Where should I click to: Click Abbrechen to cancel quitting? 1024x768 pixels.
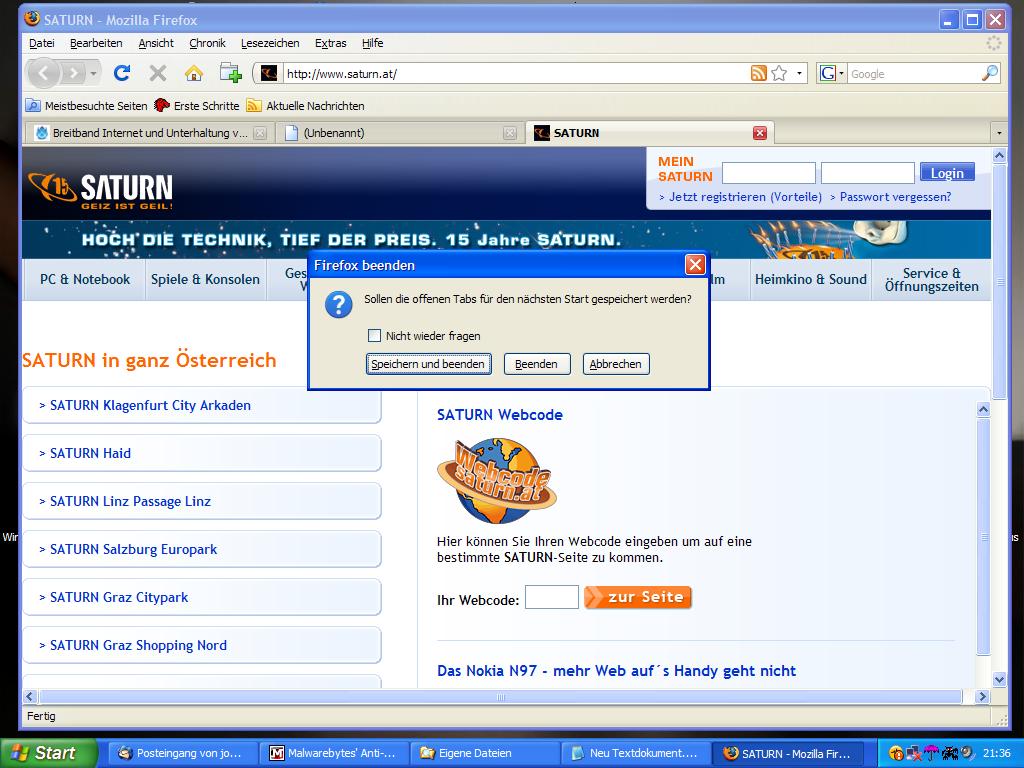pyautogui.click(x=616, y=364)
